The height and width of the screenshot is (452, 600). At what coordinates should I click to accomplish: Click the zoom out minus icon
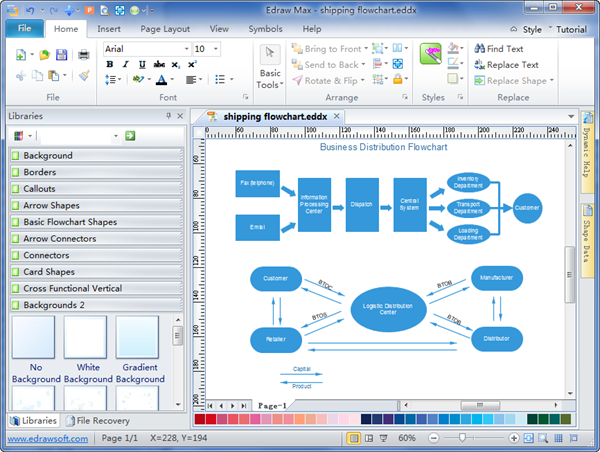coord(432,439)
